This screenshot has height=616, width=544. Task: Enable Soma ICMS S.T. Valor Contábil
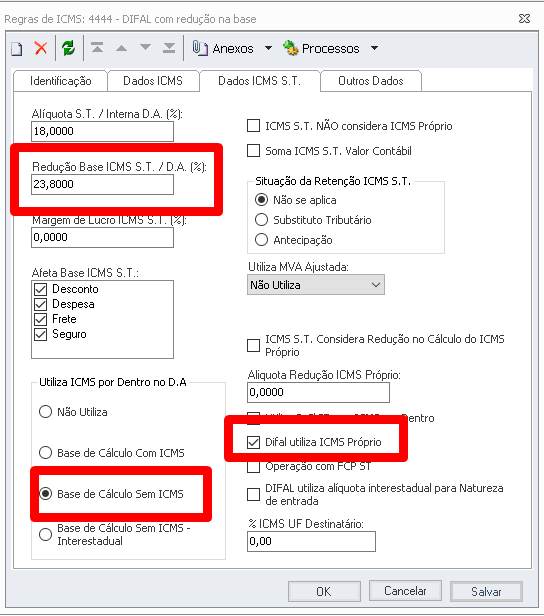(x=253, y=151)
